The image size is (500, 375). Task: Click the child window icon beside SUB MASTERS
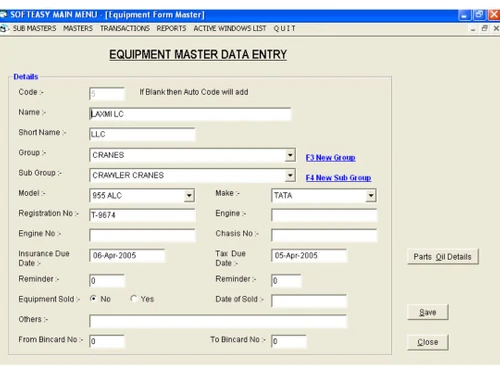[x=4, y=29]
